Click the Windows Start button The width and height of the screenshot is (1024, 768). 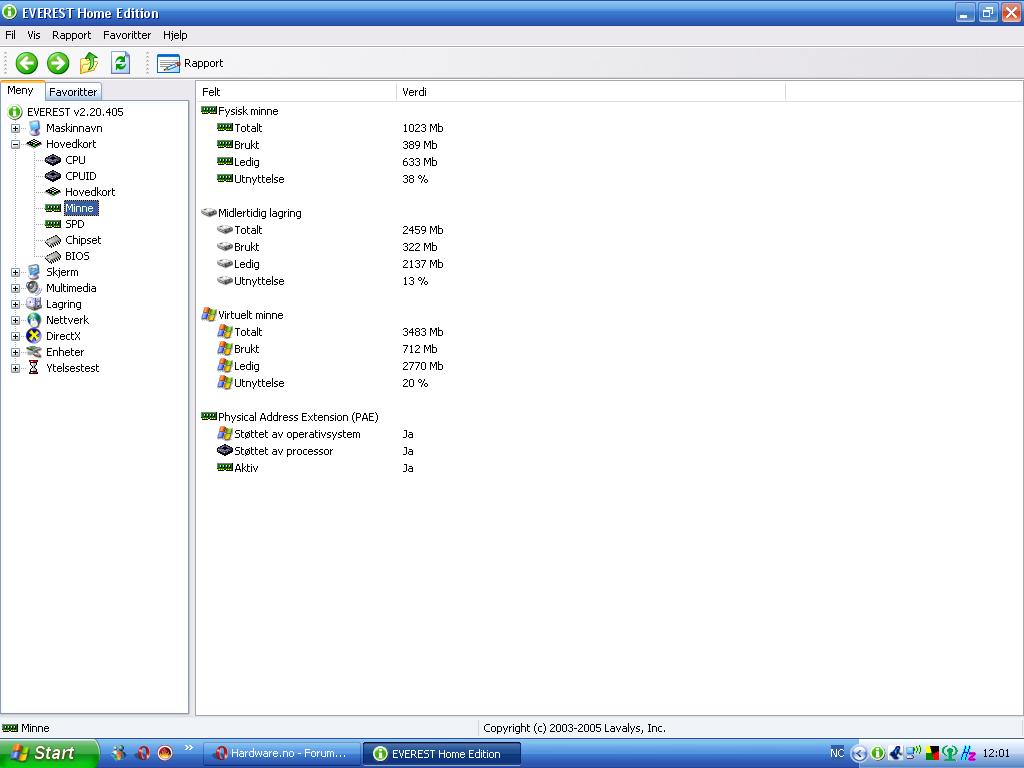[49, 754]
